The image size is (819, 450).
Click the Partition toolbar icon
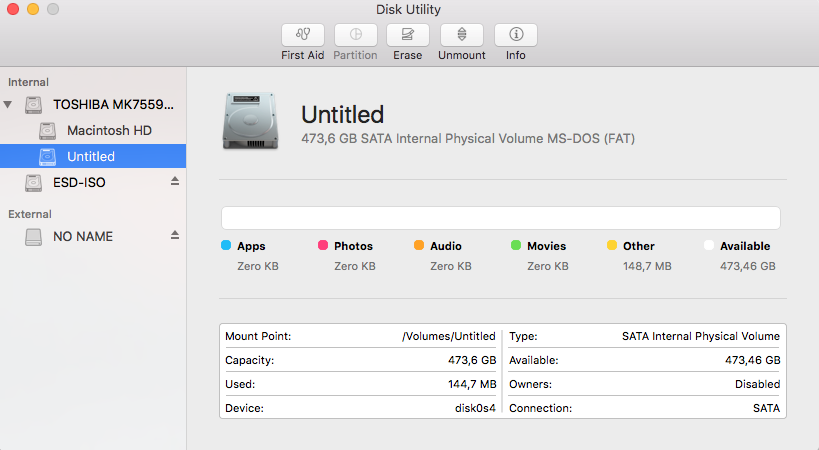pyautogui.click(x=355, y=36)
